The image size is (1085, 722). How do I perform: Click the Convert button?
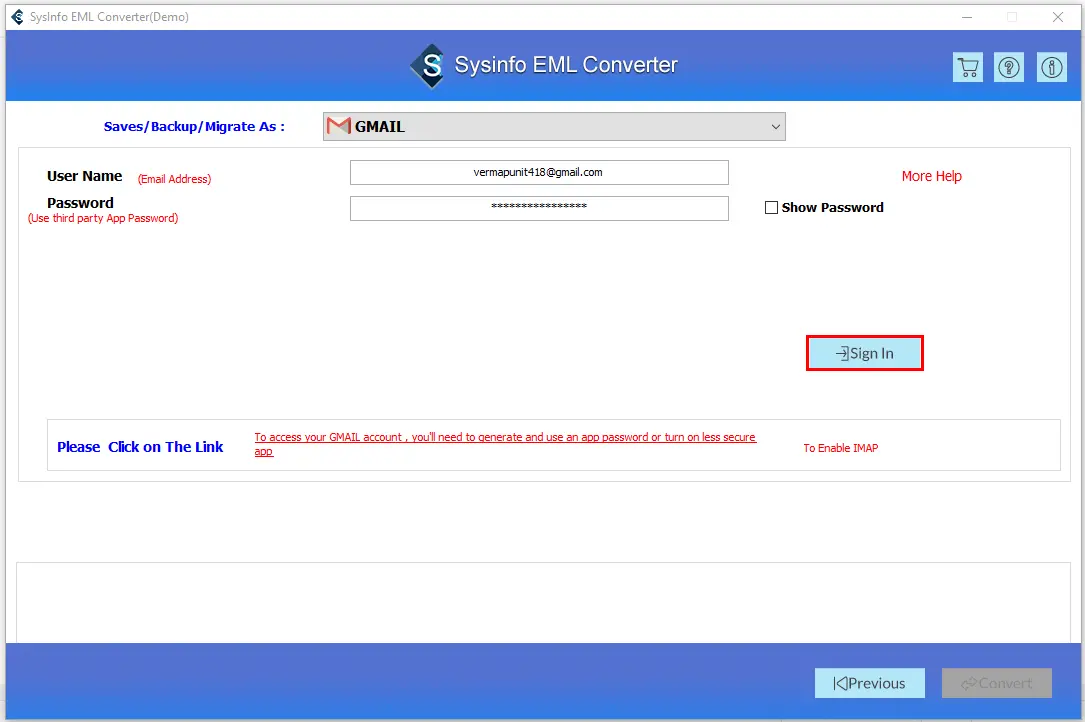996,683
